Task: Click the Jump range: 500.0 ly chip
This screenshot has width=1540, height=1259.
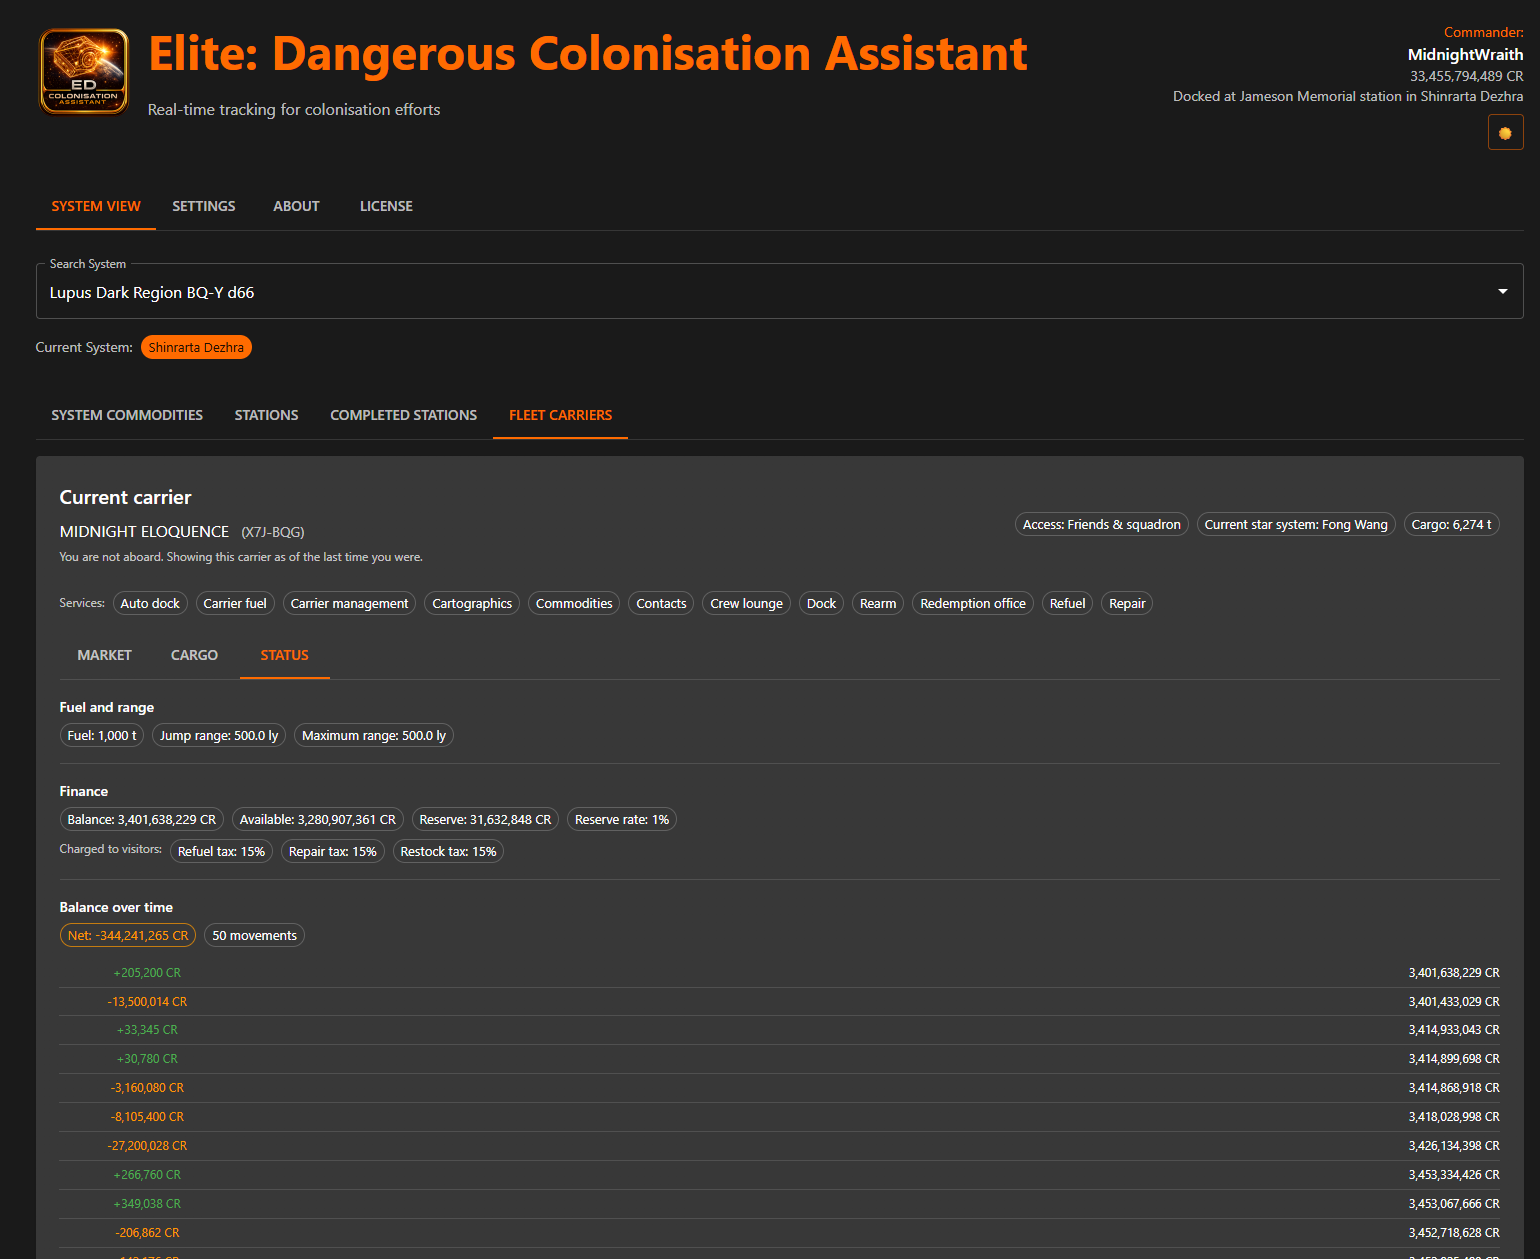Action: point(219,735)
